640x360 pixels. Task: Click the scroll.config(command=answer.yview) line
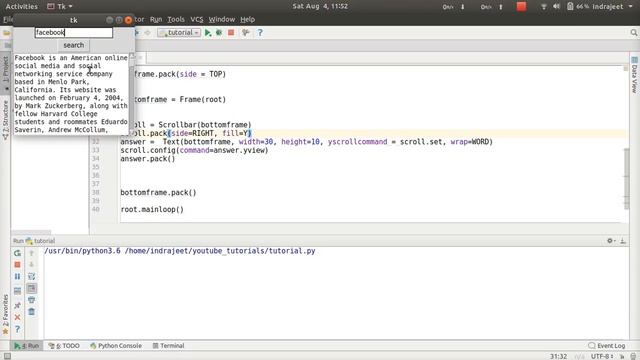[x=194, y=150]
